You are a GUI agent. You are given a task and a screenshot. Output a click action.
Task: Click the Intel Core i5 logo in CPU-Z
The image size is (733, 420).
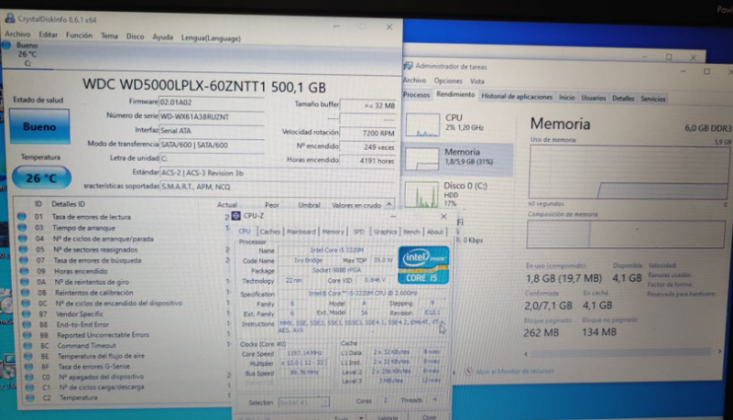click(423, 265)
